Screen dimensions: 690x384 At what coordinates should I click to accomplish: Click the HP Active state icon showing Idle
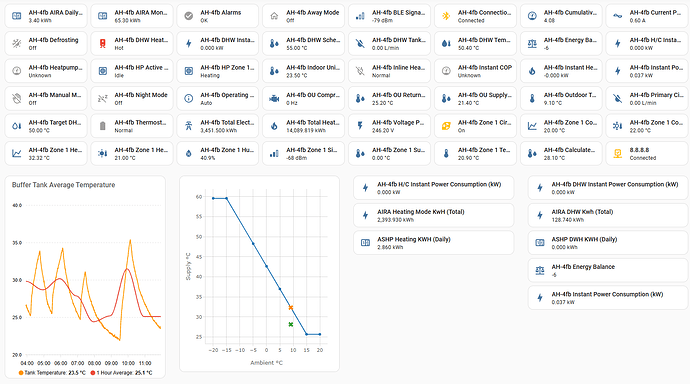[103, 71]
